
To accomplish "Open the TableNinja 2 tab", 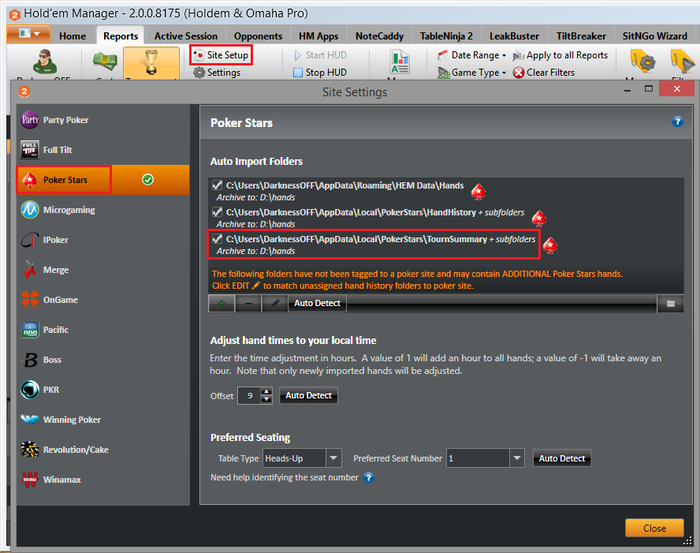I will pyautogui.click(x=446, y=36).
